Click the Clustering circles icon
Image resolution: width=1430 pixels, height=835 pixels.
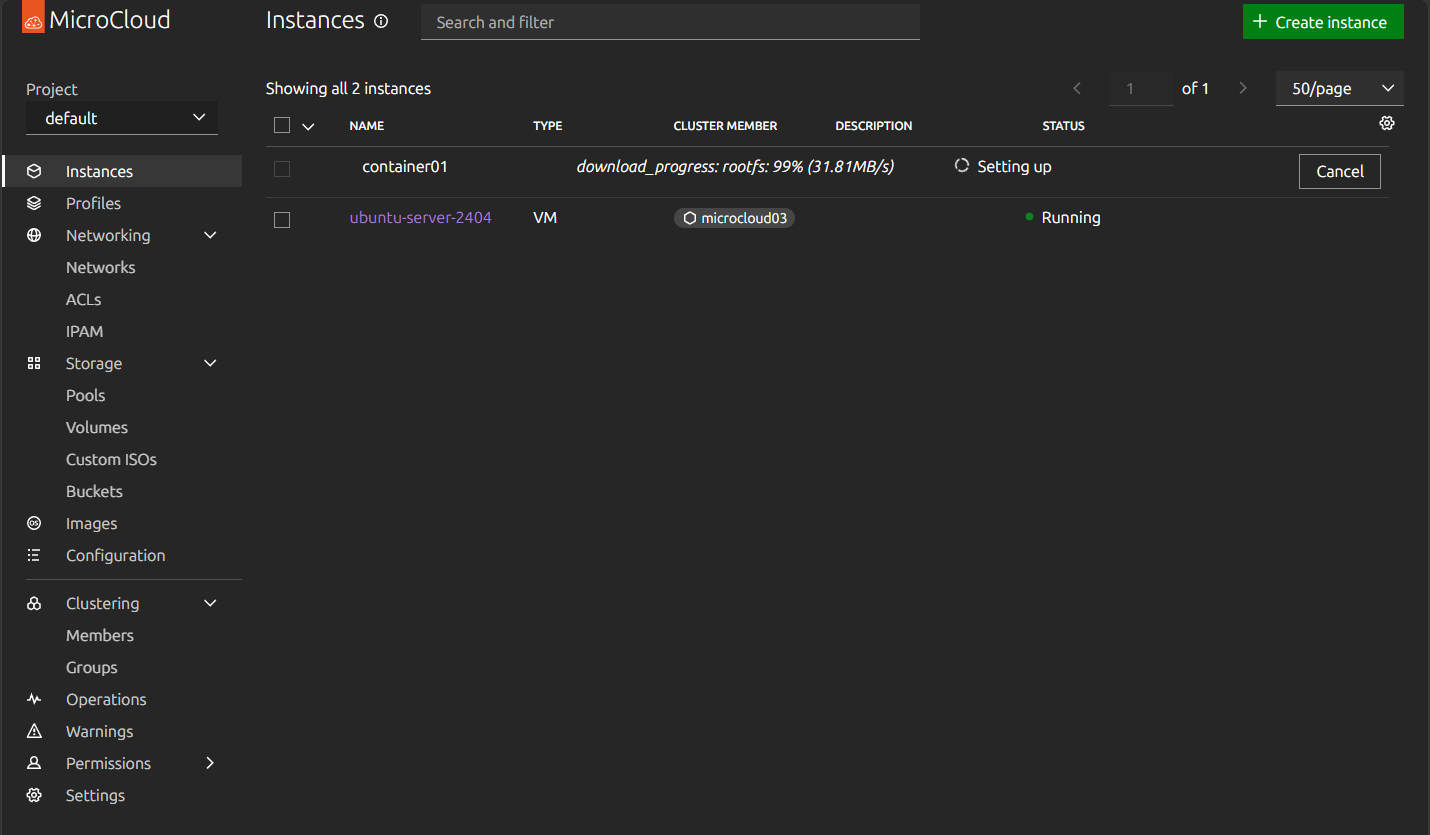point(34,603)
